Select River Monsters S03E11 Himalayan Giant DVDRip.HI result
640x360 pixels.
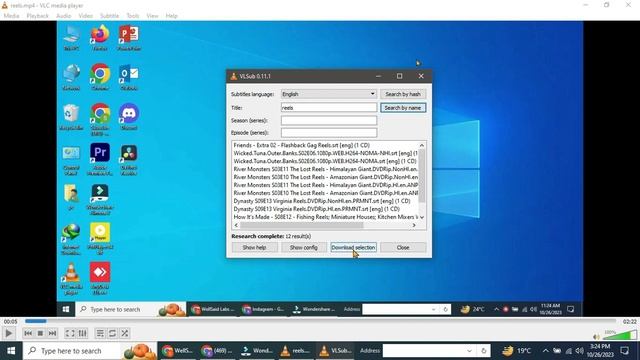(x=325, y=185)
